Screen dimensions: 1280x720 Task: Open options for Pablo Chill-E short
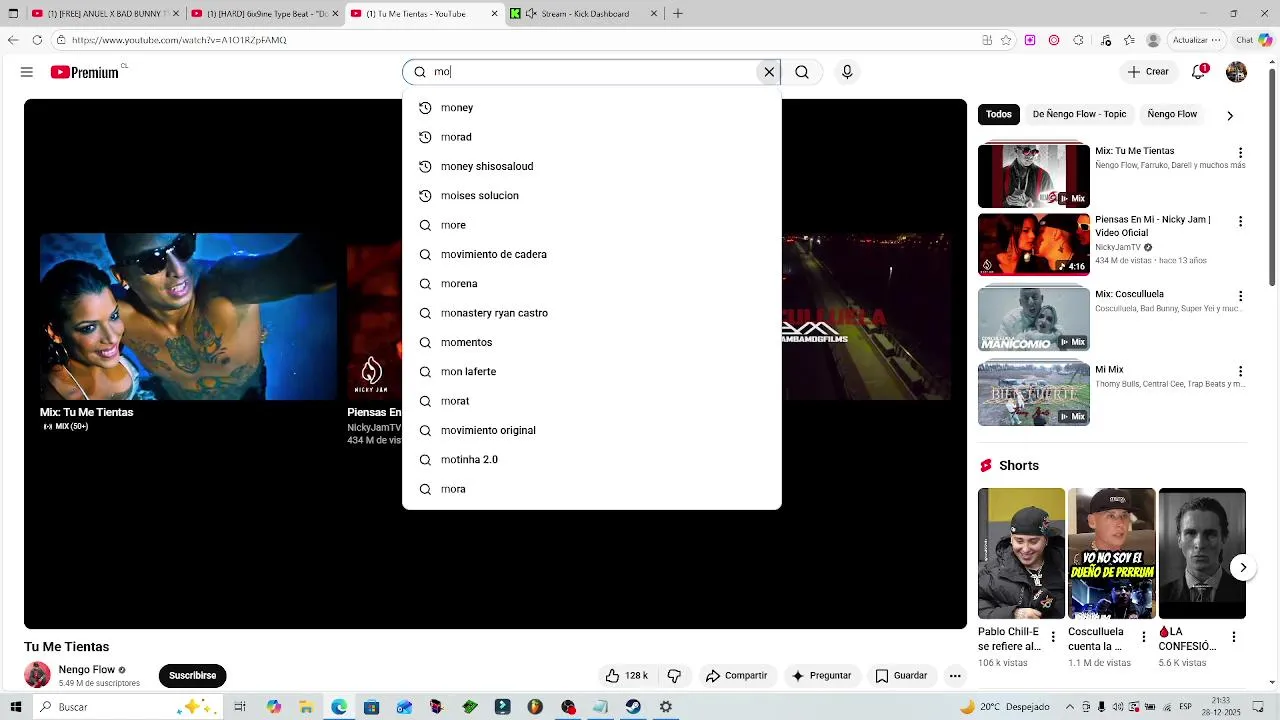pyautogui.click(x=1052, y=636)
